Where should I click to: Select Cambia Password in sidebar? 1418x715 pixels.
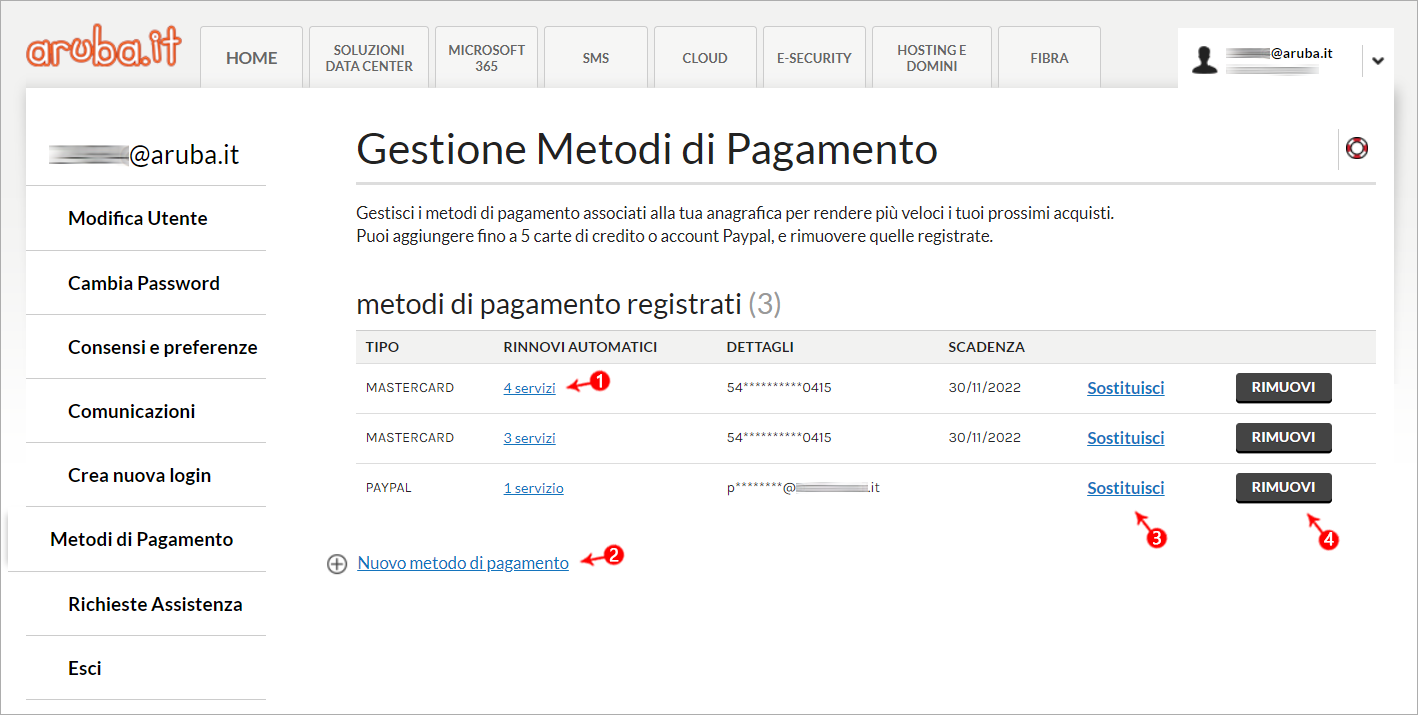coord(146,283)
